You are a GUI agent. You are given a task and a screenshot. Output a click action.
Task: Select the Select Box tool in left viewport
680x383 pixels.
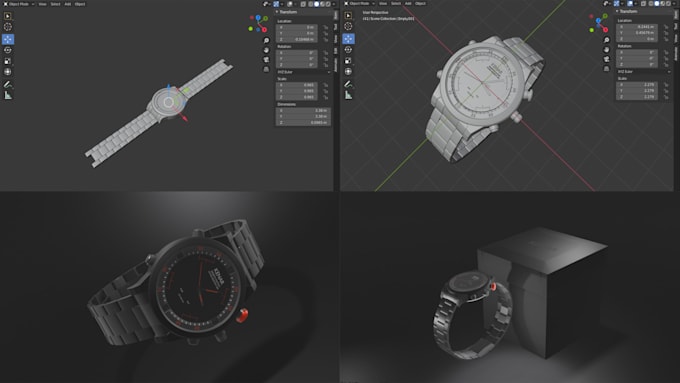point(8,16)
